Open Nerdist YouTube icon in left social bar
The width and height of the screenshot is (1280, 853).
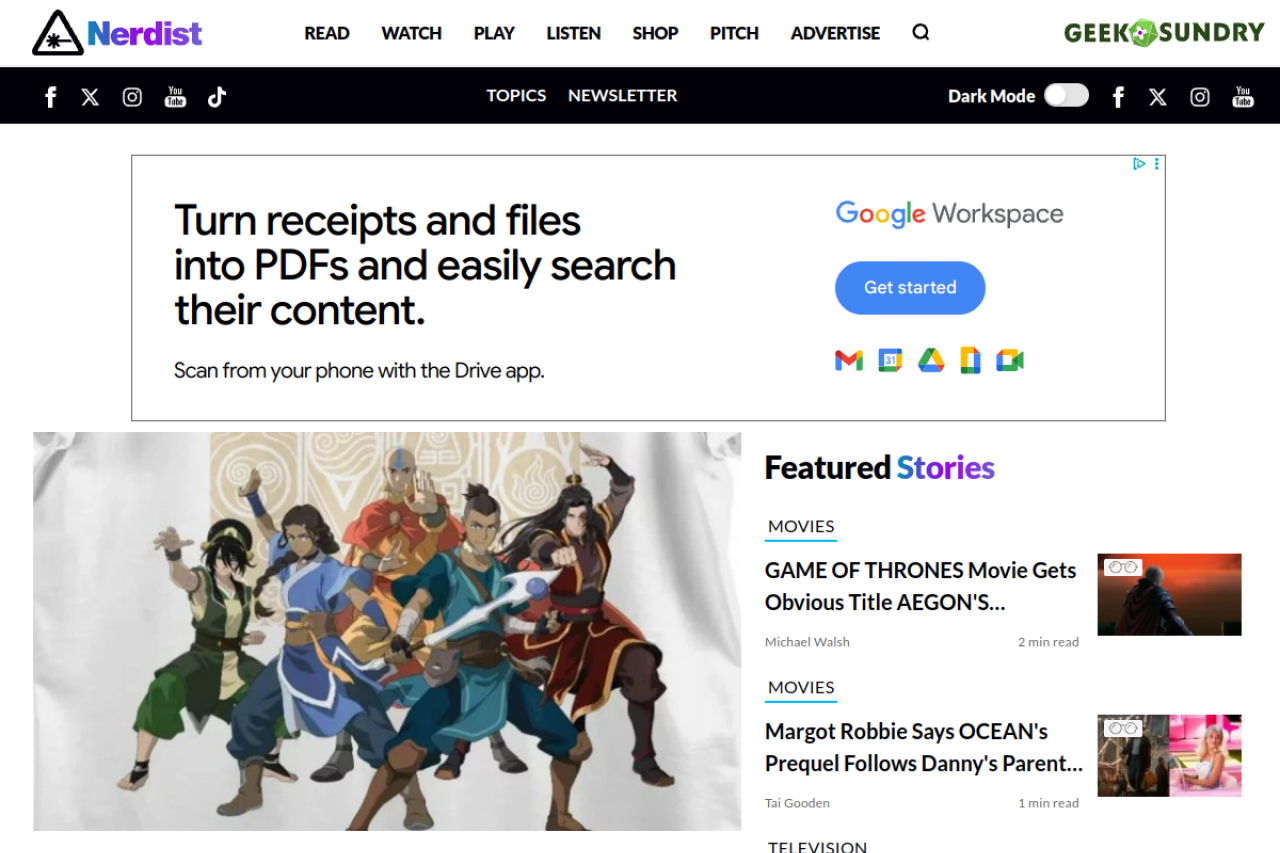tap(175, 96)
